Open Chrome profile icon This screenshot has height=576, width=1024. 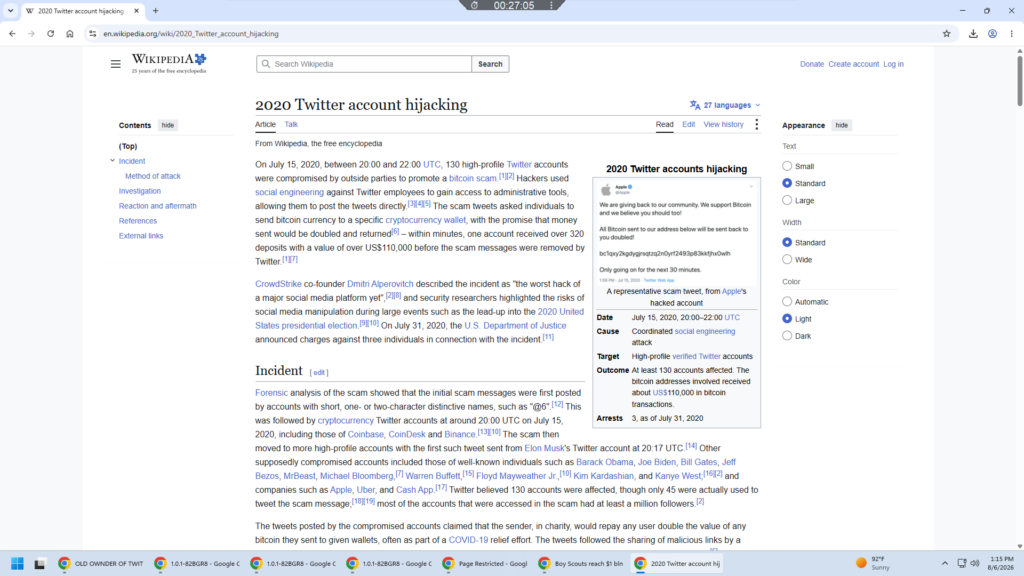pyautogui.click(x=992, y=34)
